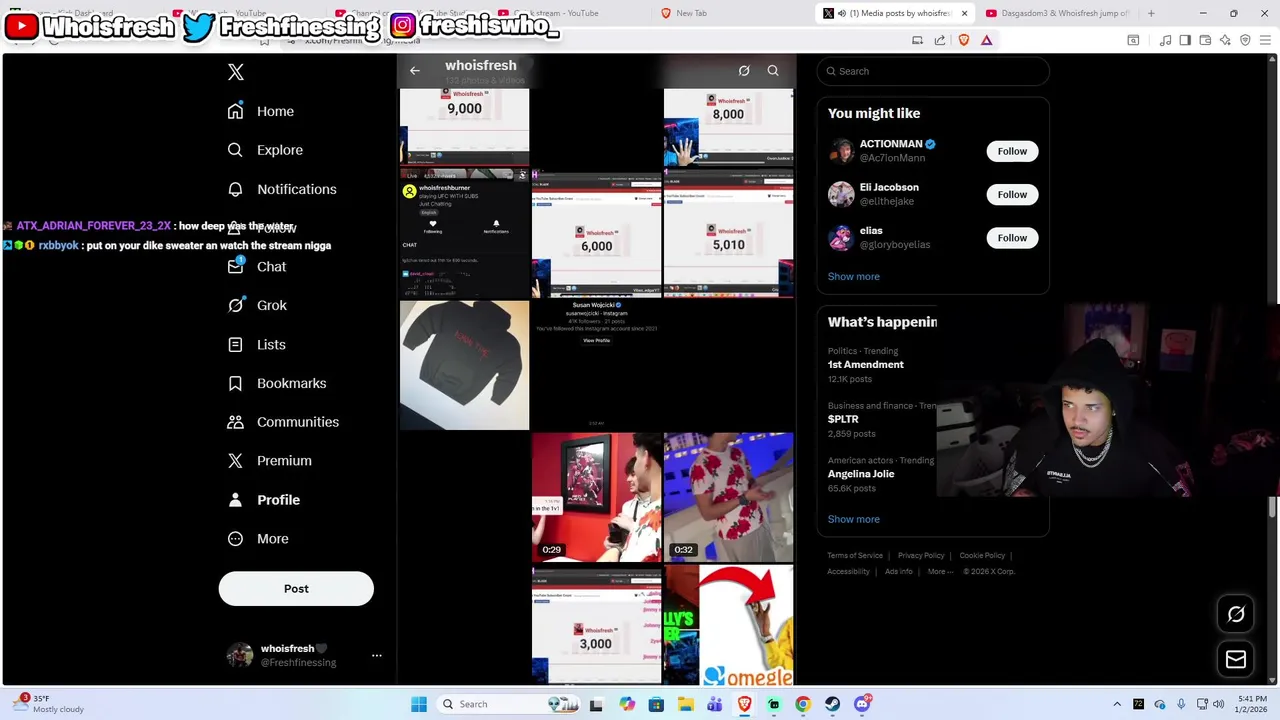Open account menu dots beside whoisfresh

[x=377, y=656]
